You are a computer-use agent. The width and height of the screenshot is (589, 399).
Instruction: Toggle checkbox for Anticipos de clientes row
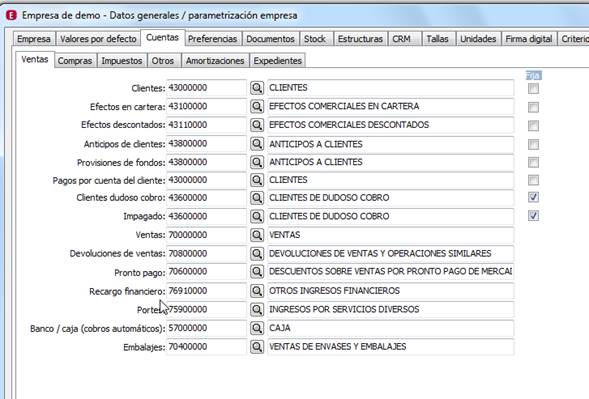tap(533, 144)
